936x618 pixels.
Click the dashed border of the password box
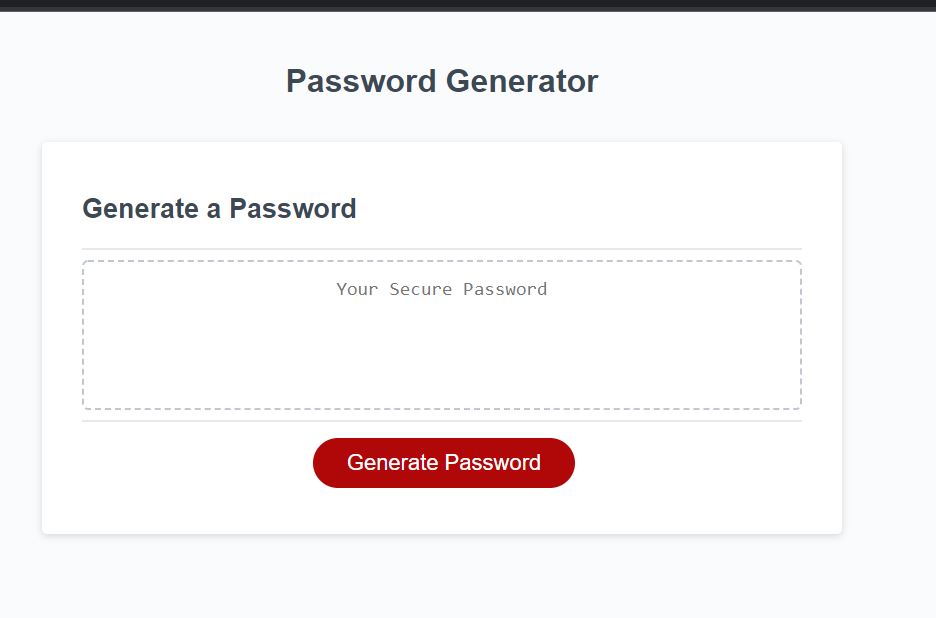click(x=441, y=260)
